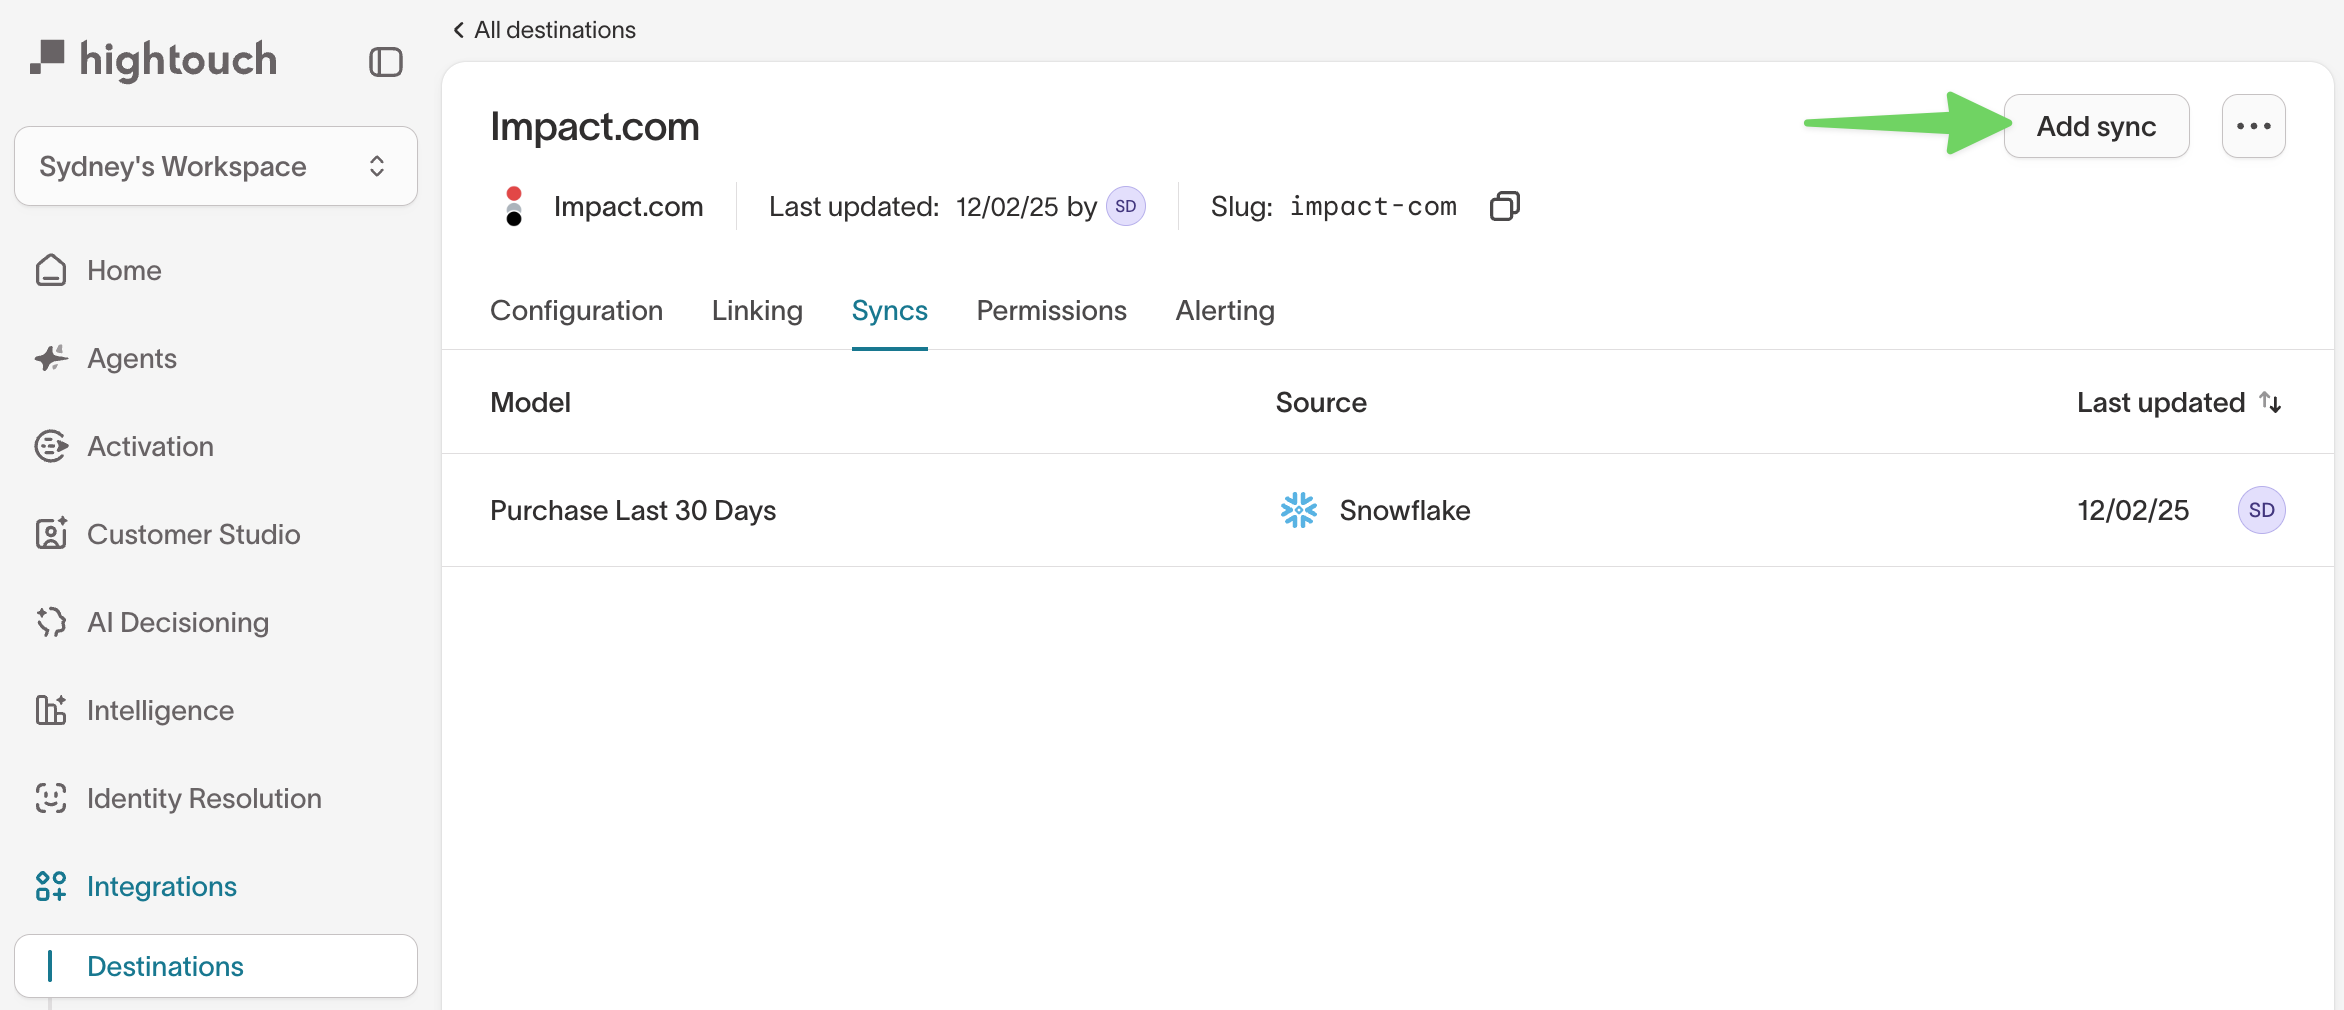The image size is (2344, 1010).
Task: Toggle the Last updated sort order
Action: 2270,402
